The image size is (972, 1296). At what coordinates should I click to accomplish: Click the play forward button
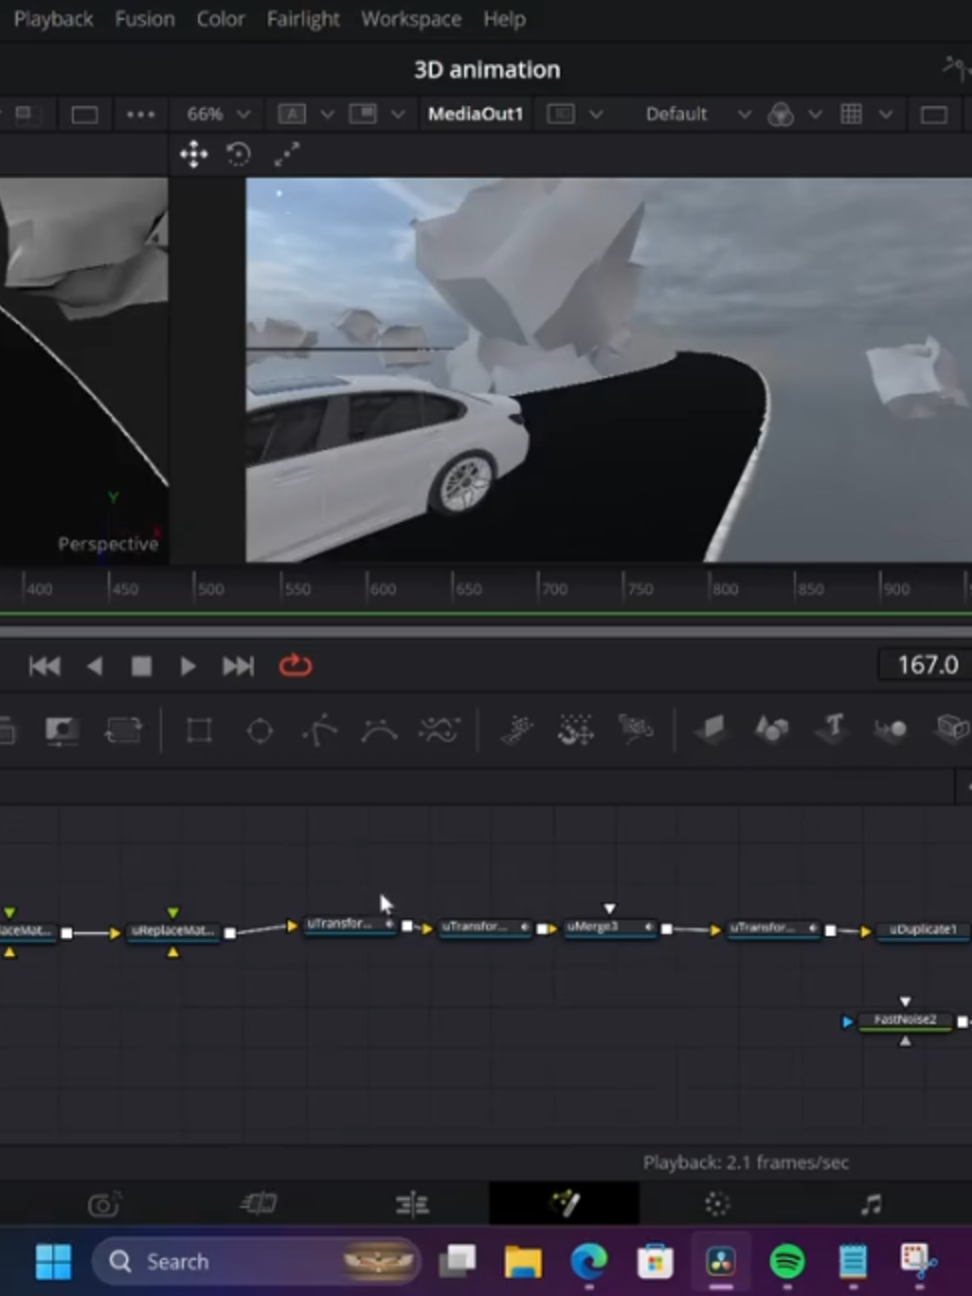coord(187,666)
